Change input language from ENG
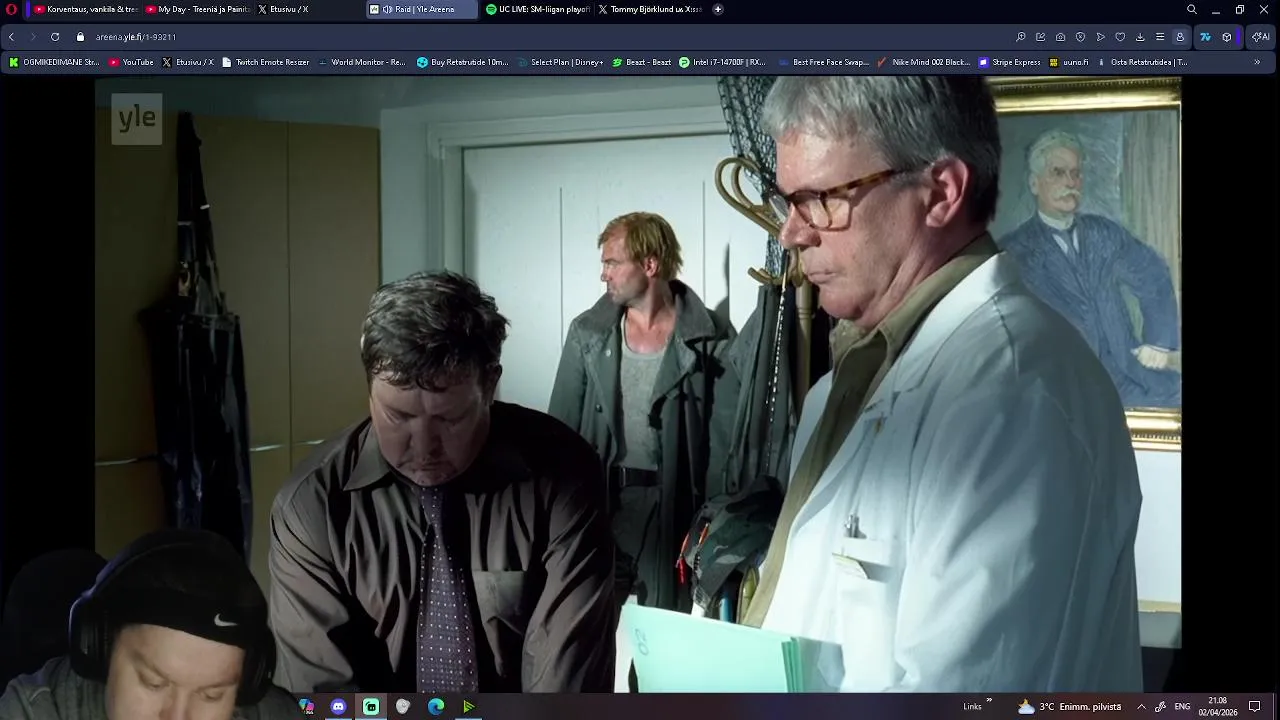1280x720 pixels. [x=1182, y=707]
